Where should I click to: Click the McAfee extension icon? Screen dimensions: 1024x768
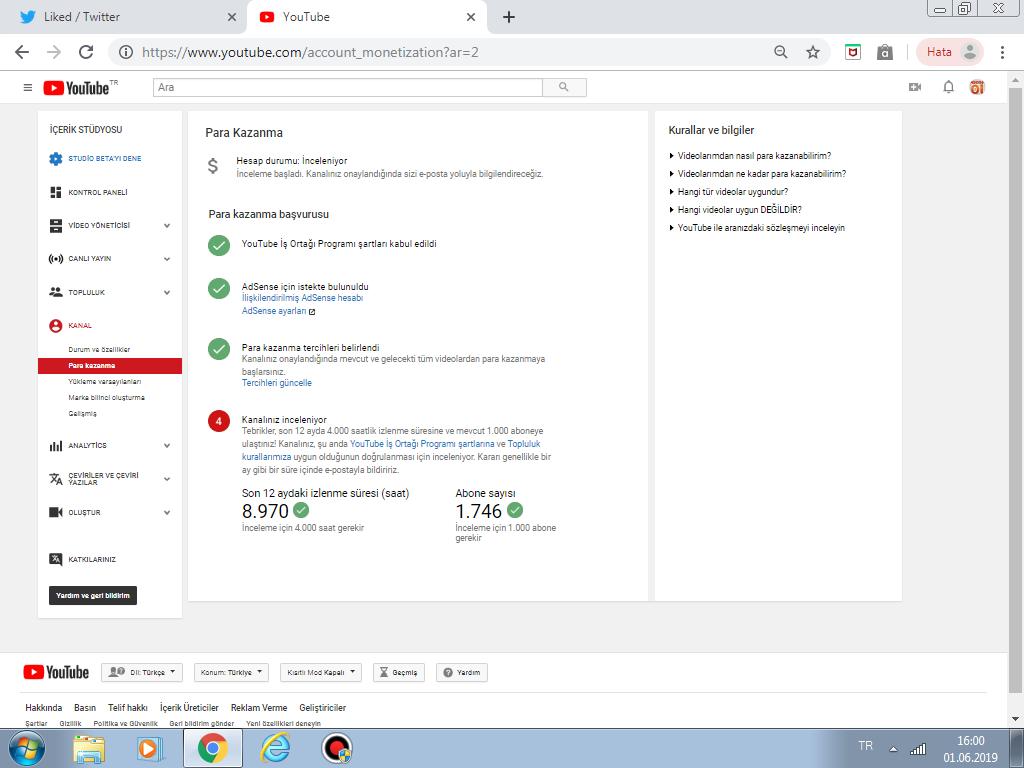(853, 52)
